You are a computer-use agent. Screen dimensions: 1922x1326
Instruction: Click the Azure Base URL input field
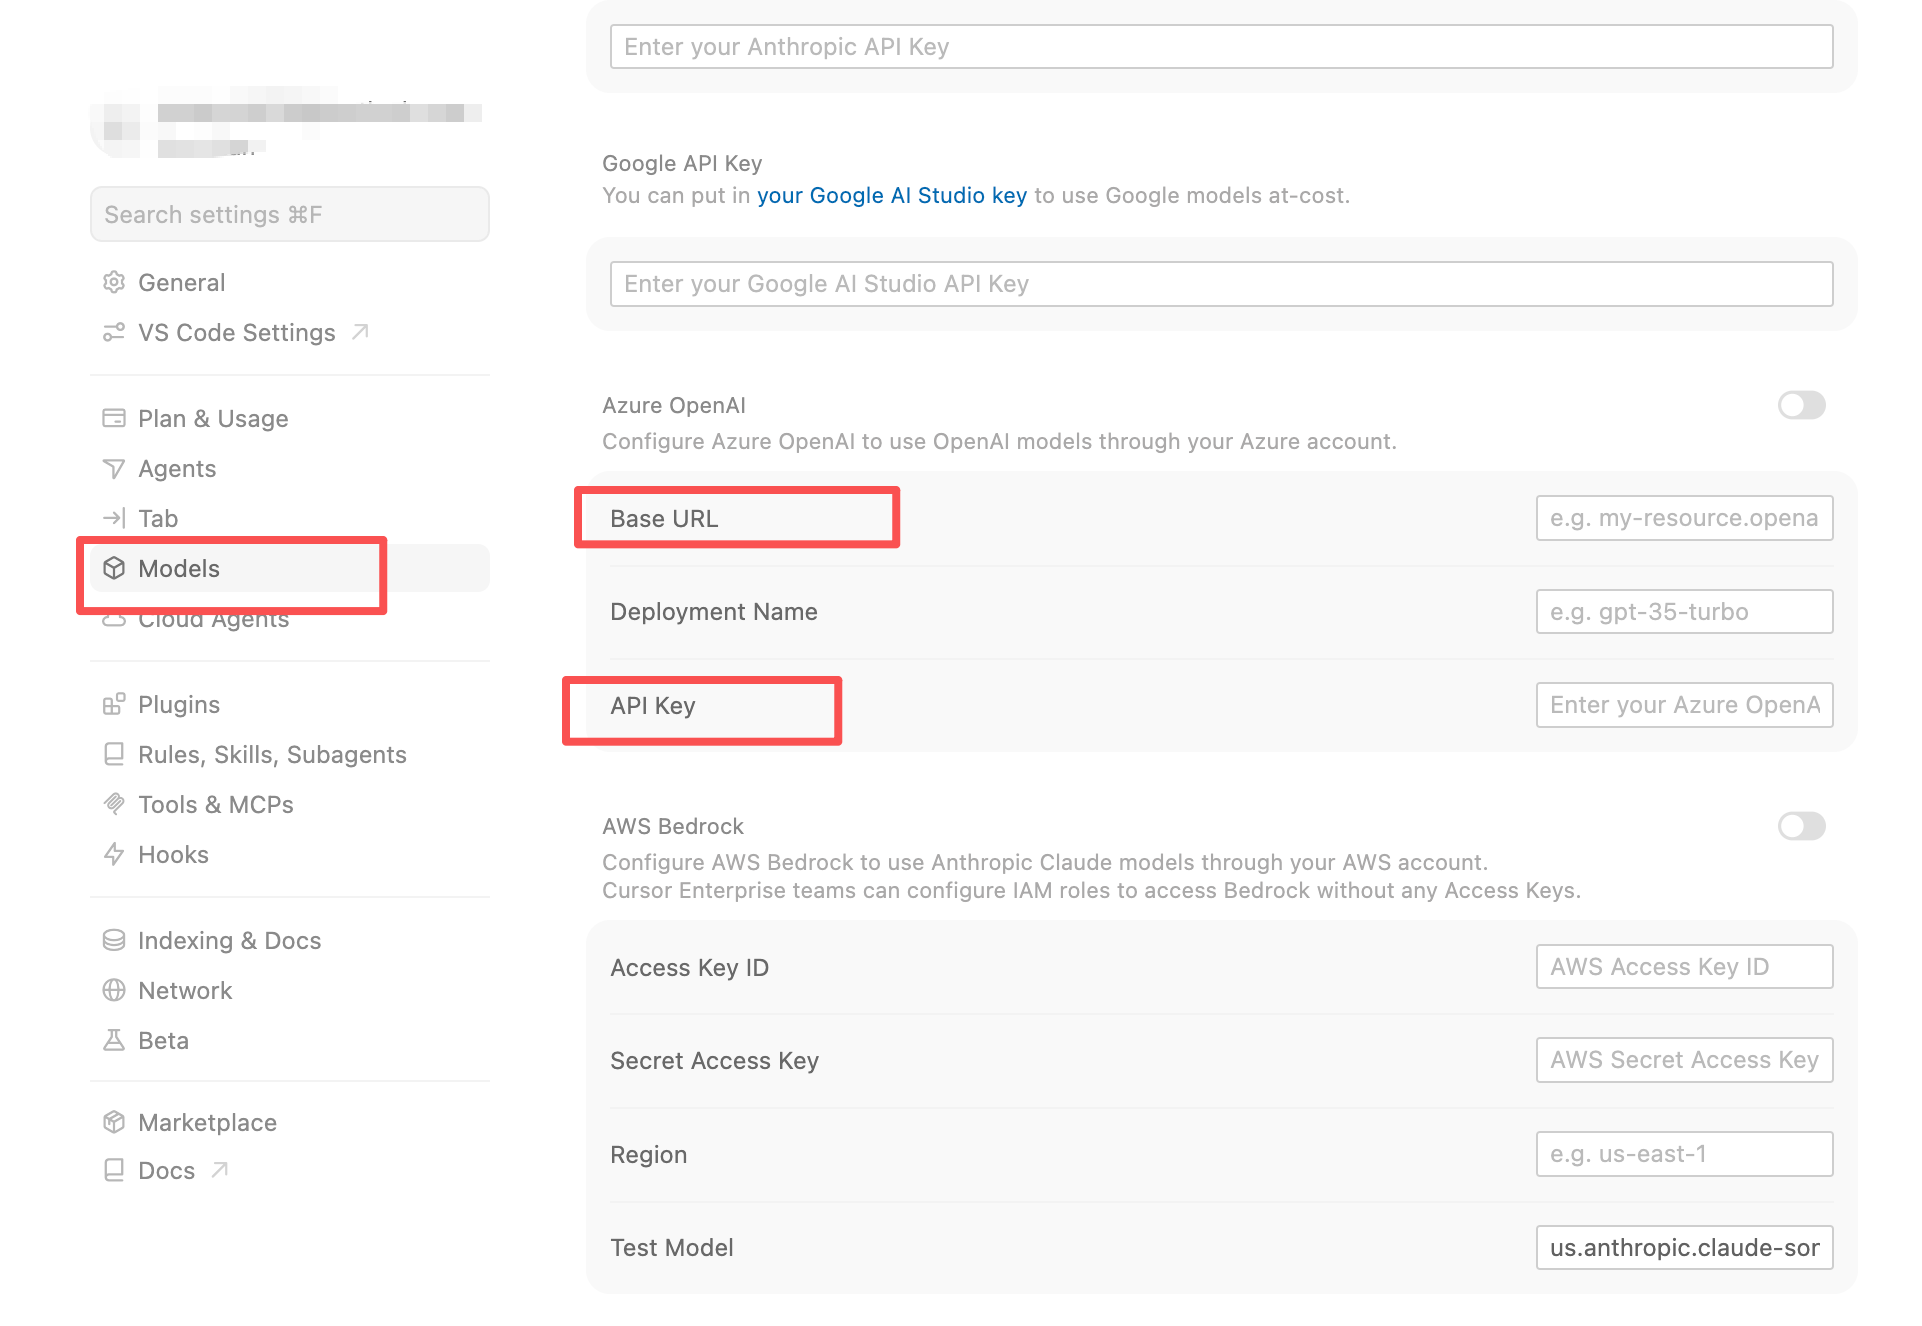pos(1684,518)
